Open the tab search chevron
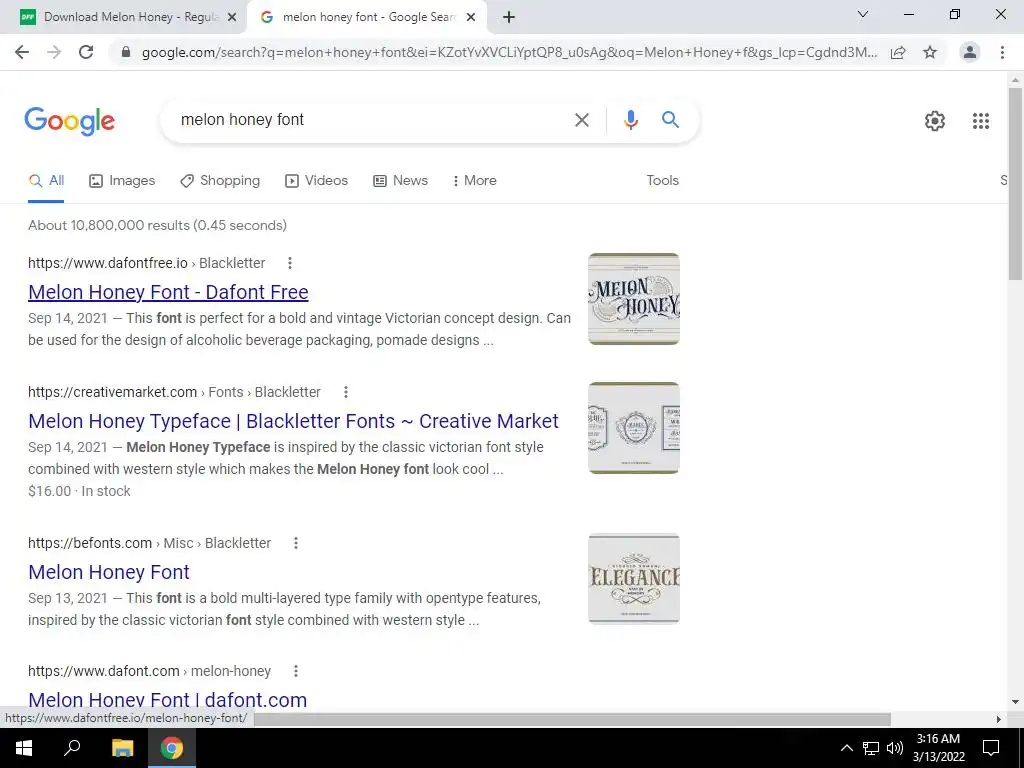1024x768 pixels. click(x=863, y=14)
